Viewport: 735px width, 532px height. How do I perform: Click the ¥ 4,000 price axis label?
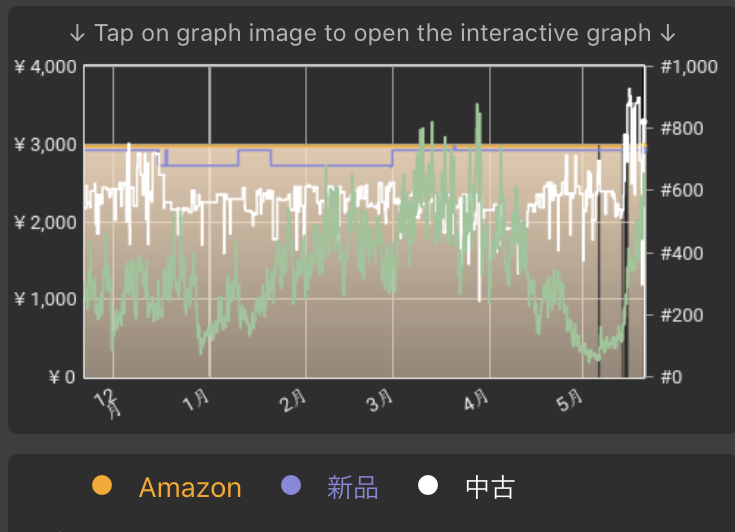point(46,67)
